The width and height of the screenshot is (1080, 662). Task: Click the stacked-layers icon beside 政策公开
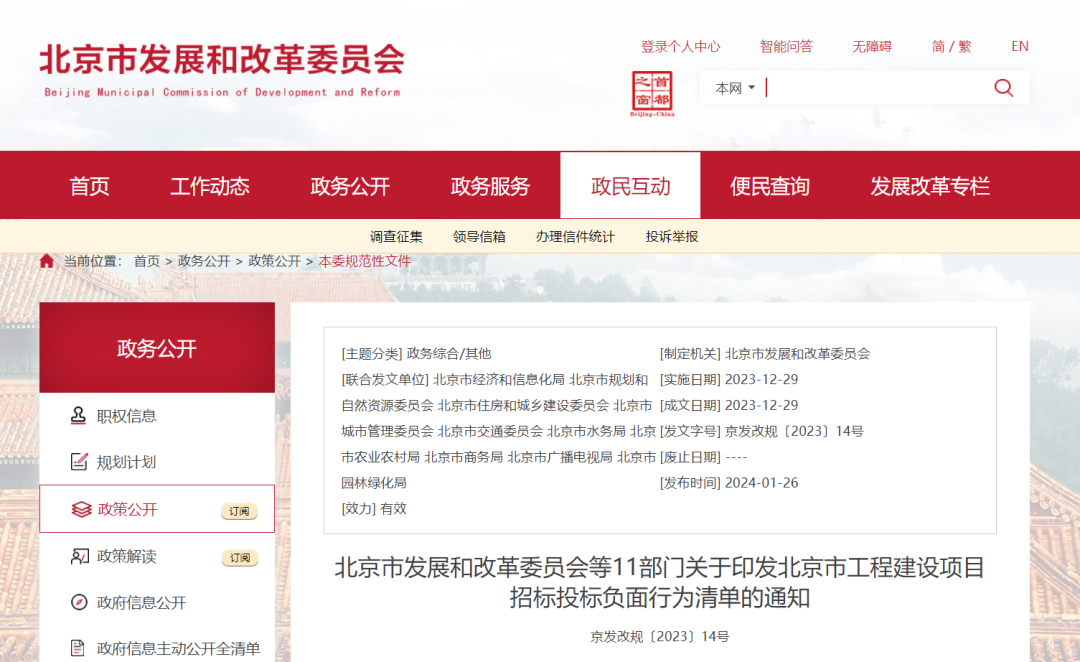[80, 509]
